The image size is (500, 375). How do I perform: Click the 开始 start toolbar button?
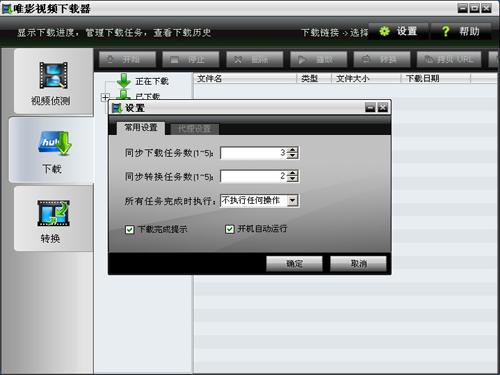click(127, 60)
